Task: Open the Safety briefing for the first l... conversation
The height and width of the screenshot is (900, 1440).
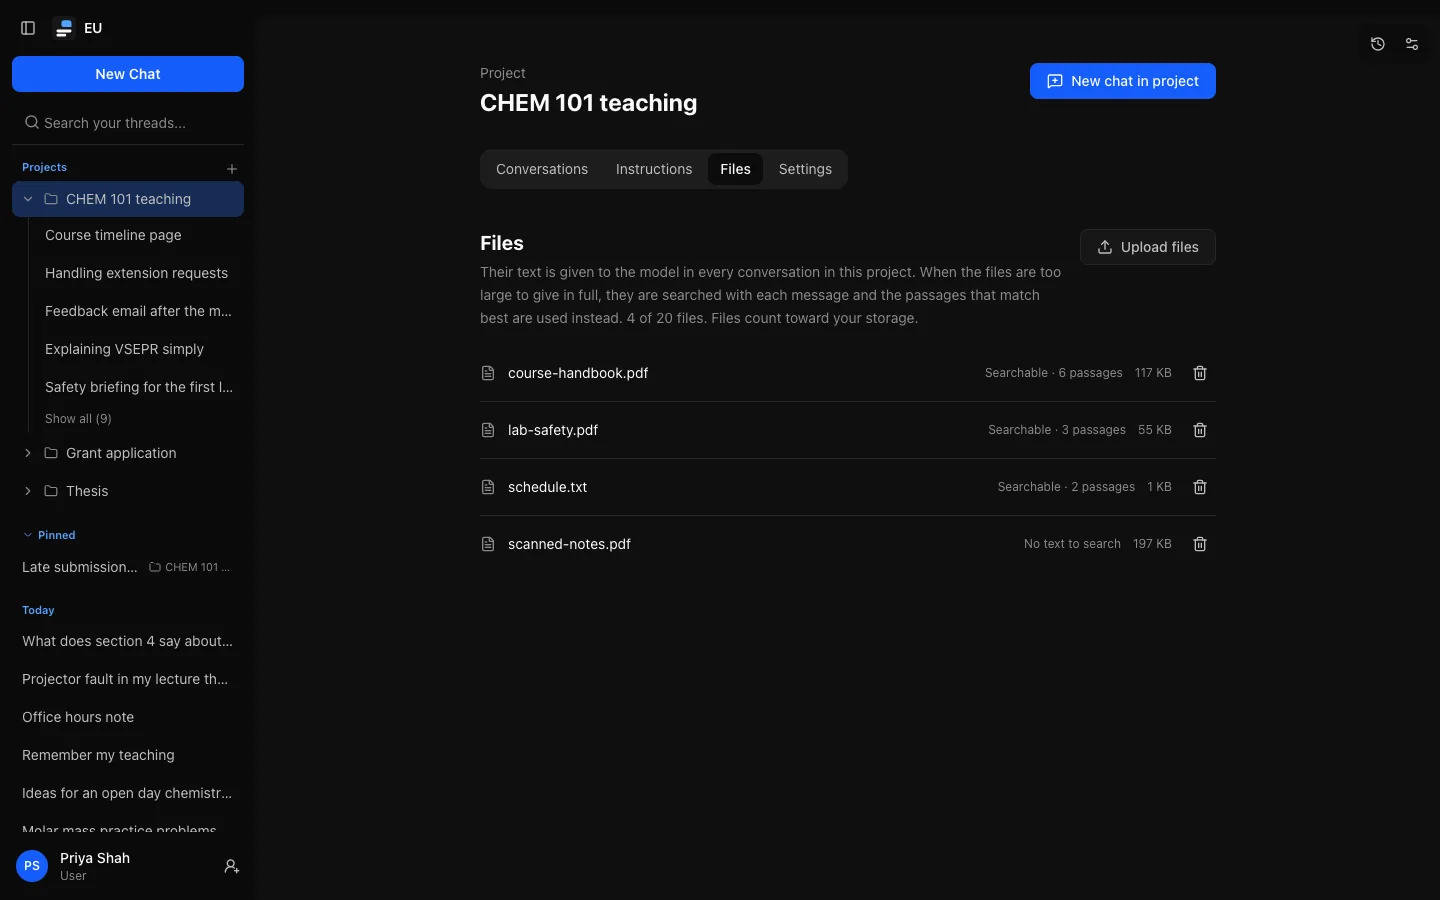Action: tap(140, 387)
